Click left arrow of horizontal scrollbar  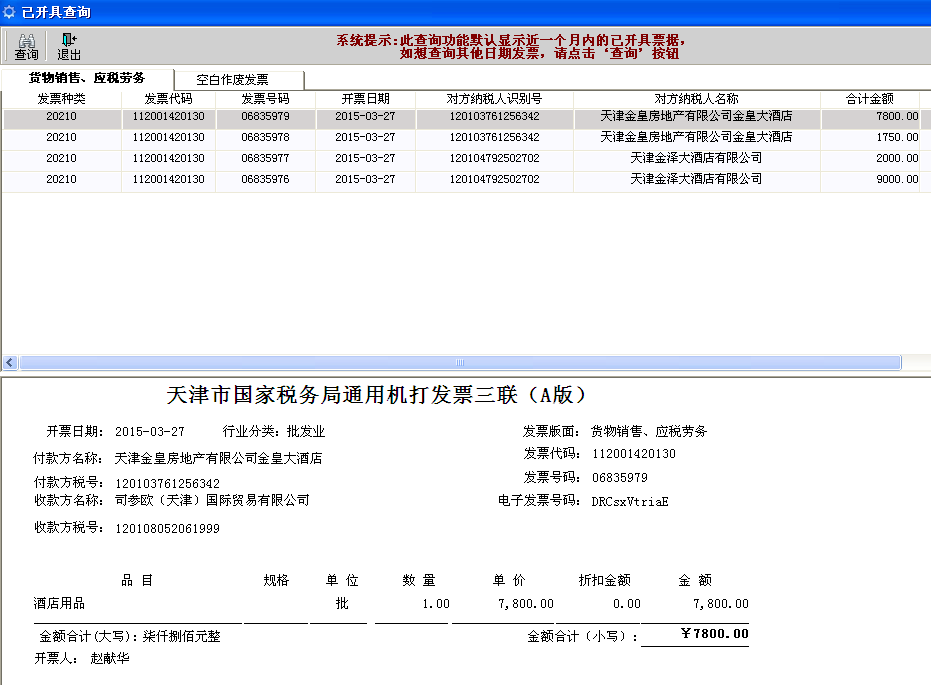pos(10,362)
